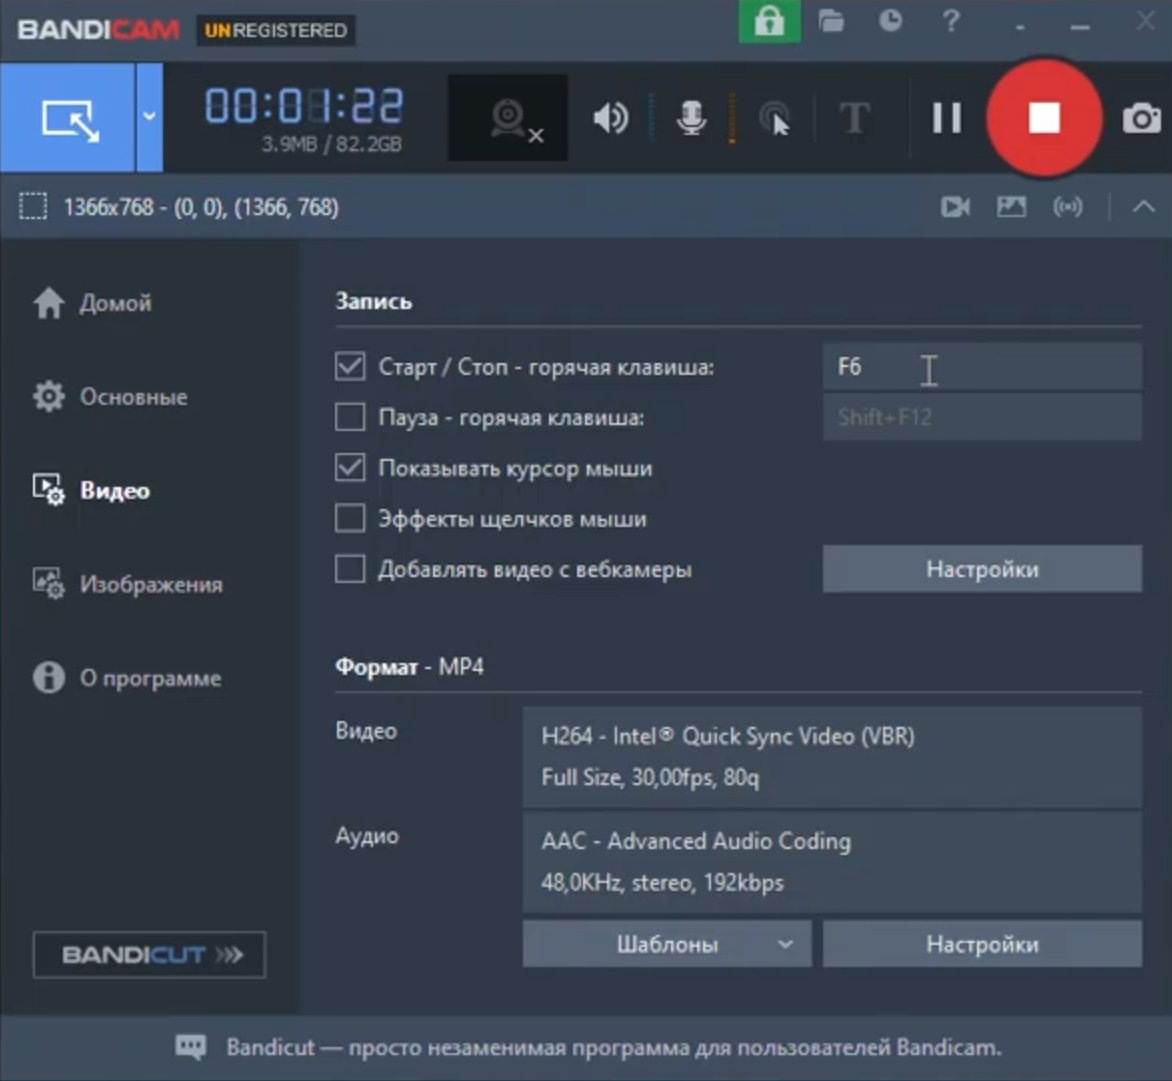Open Настройки button under format section
Viewport: 1172px width, 1081px height.
click(982, 944)
